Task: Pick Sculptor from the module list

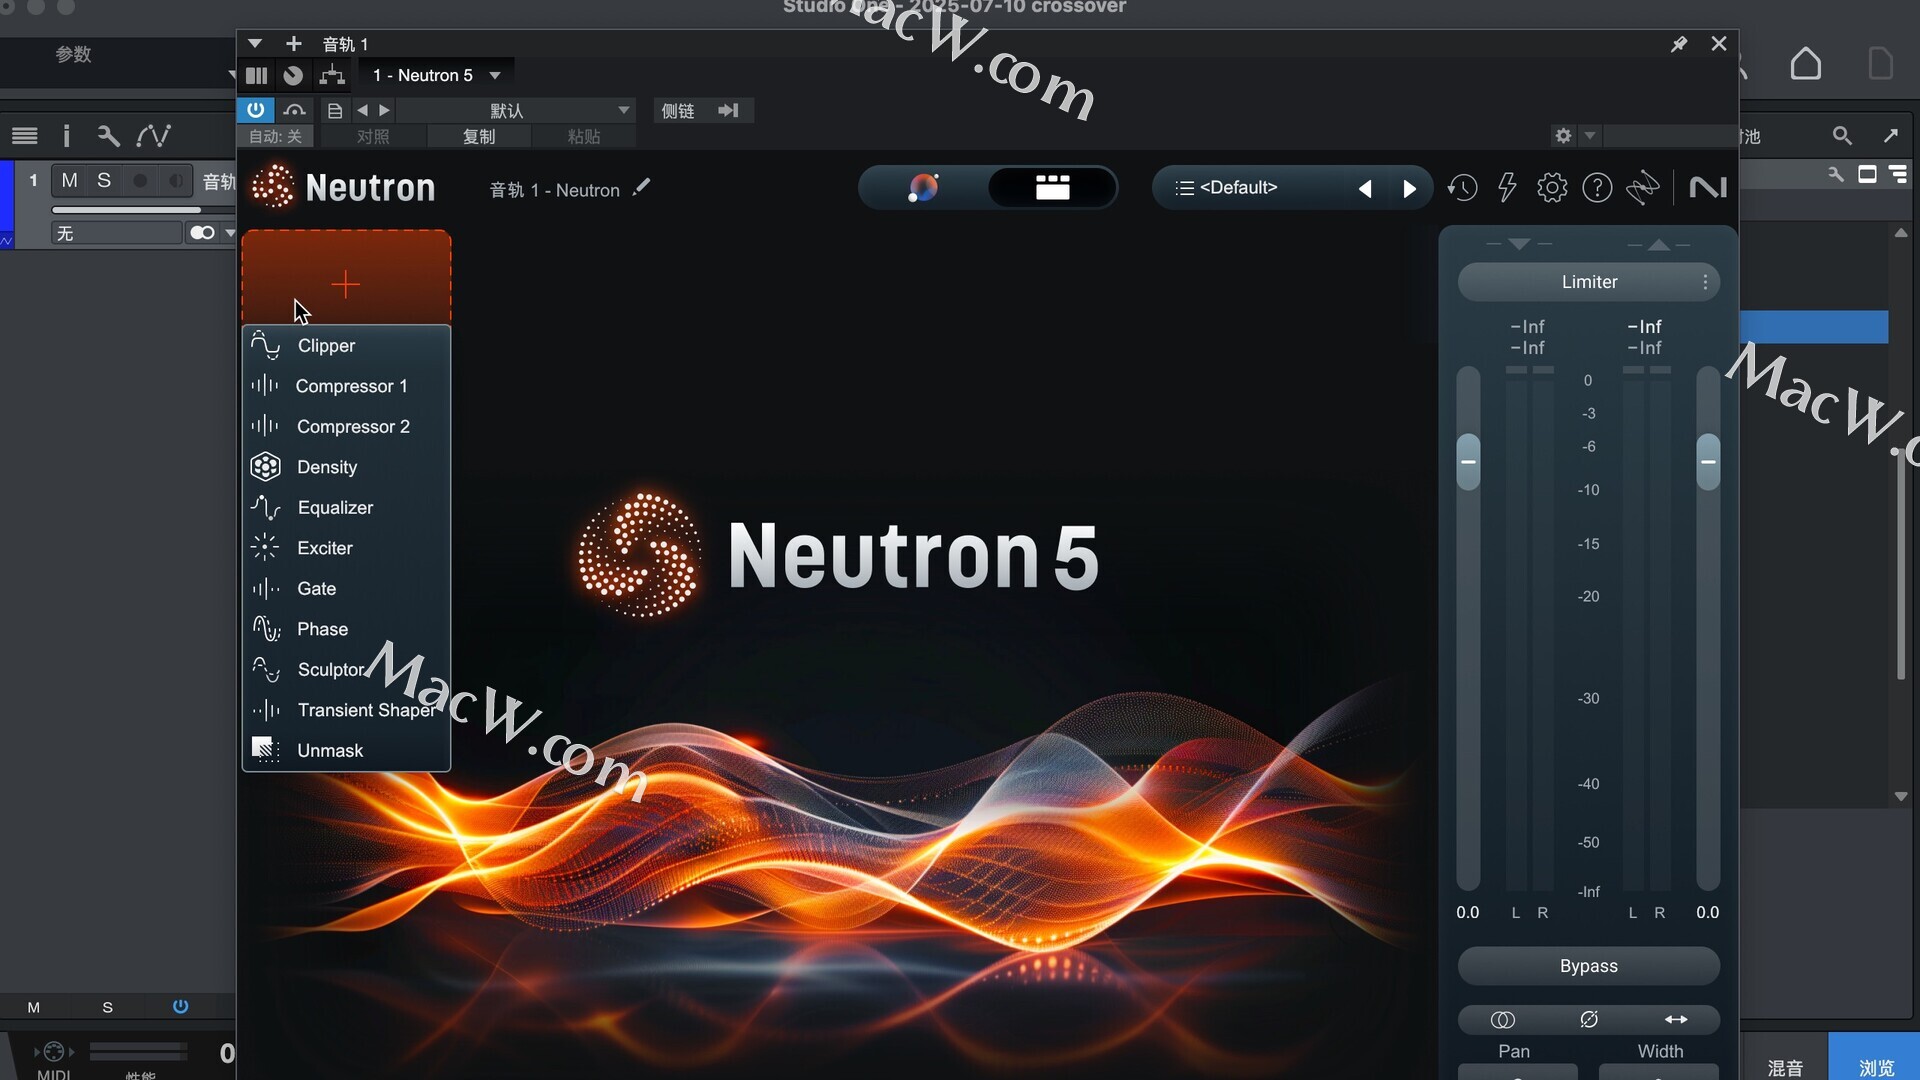Action: coord(346,670)
